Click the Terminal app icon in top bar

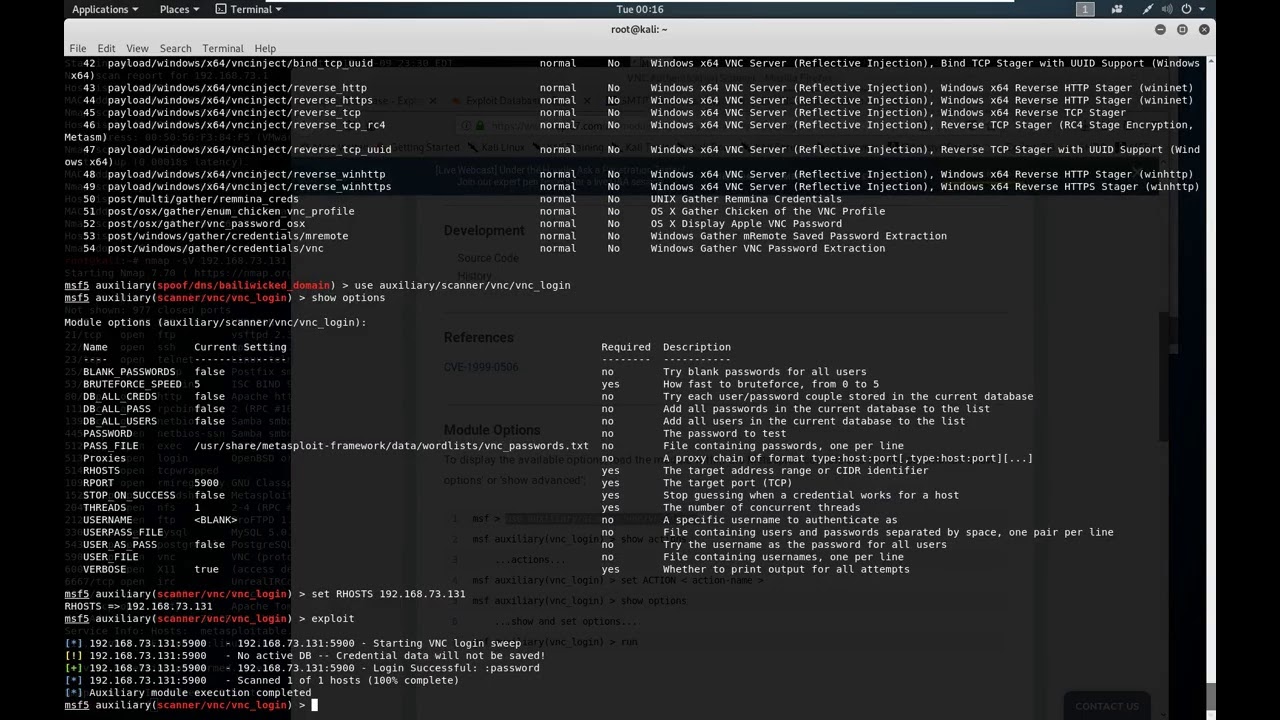222,9
